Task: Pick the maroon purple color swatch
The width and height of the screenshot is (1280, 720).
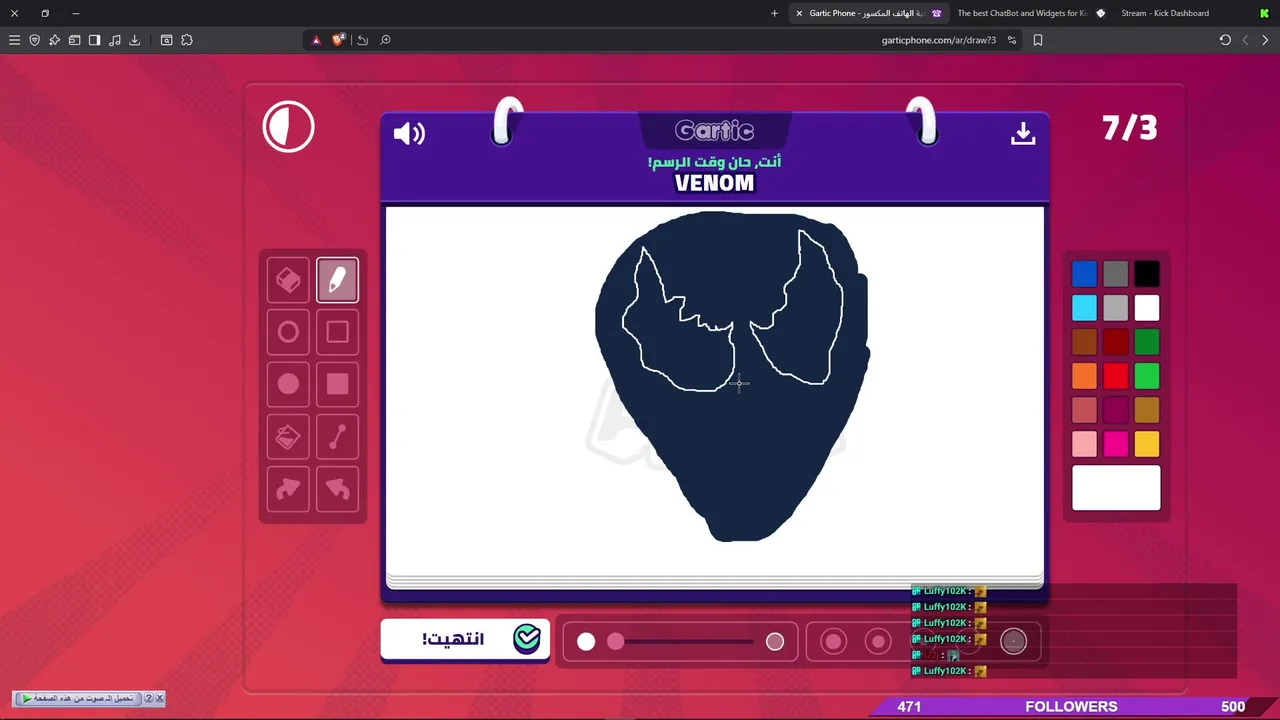Action: coord(1115,410)
